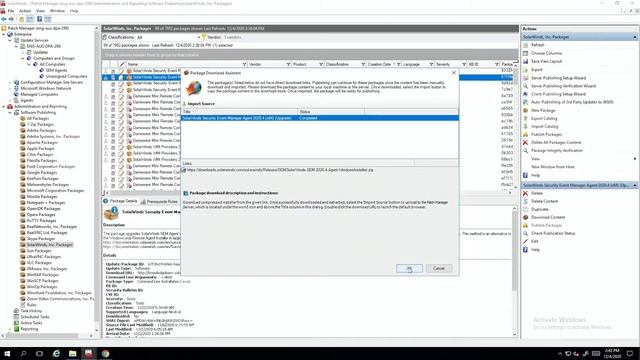Screen dimensions: 640x360
Task: Select All Packages in the tree
Action: 38,118
